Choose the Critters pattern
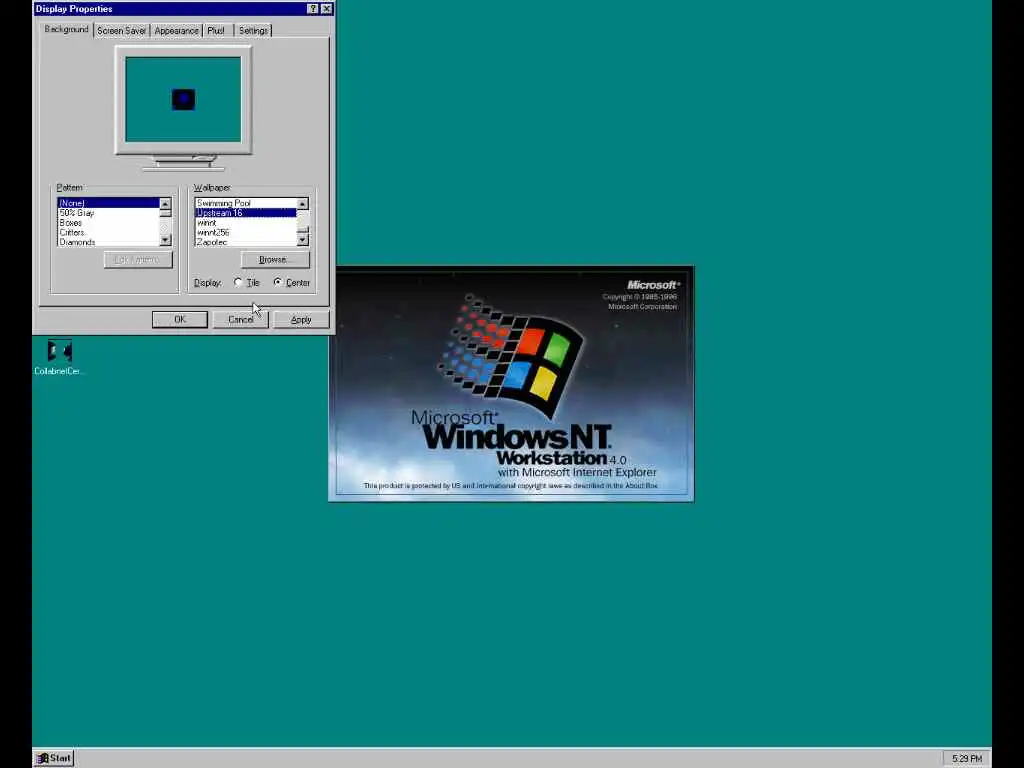 (x=108, y=232)
